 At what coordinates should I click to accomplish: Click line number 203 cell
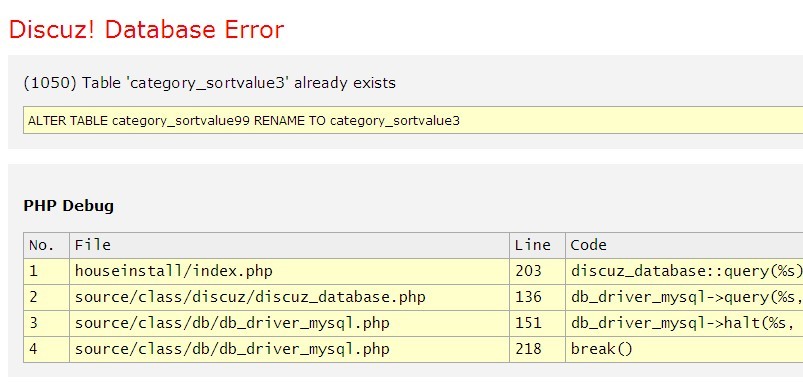click(x=537, y=271)
